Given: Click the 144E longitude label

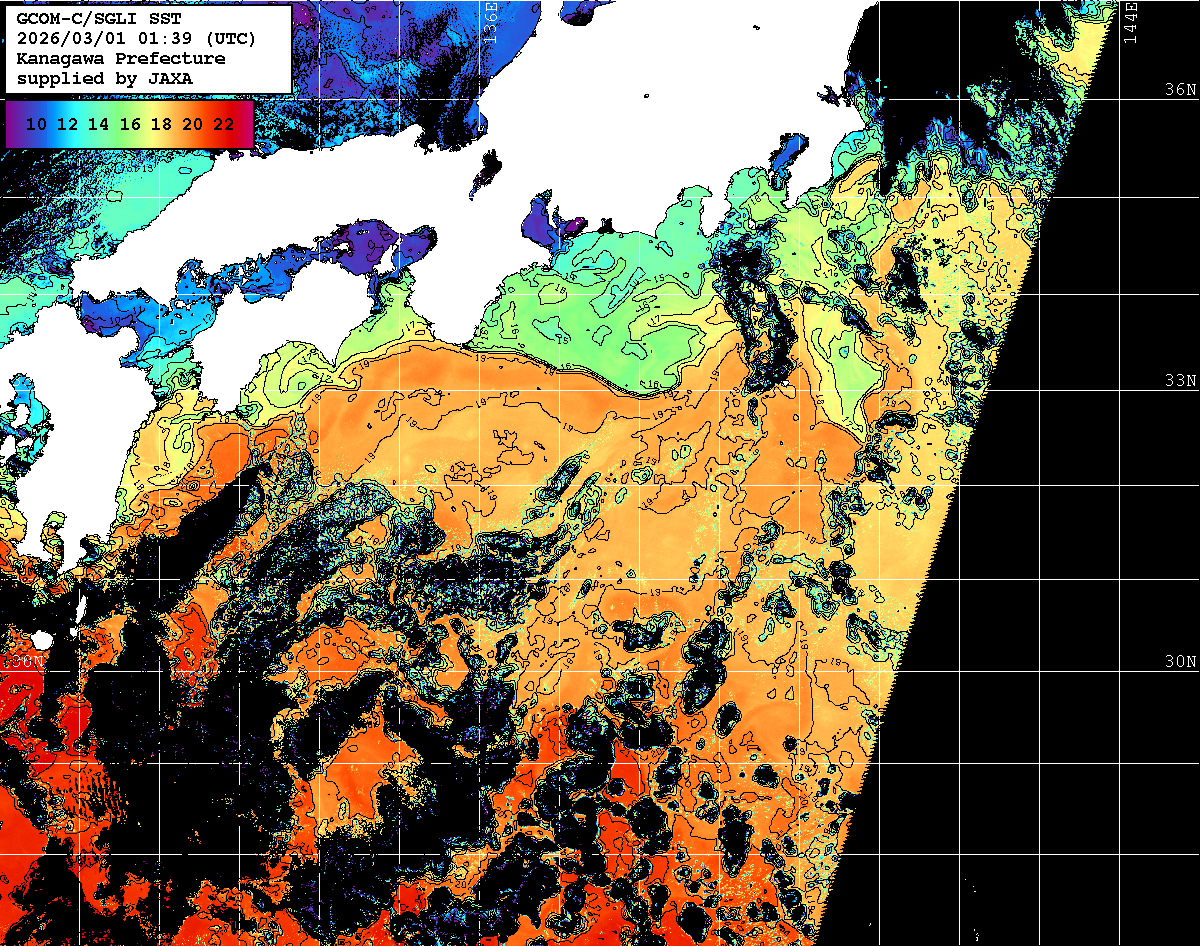Looking at the screenshot, I should (1130, 22).
